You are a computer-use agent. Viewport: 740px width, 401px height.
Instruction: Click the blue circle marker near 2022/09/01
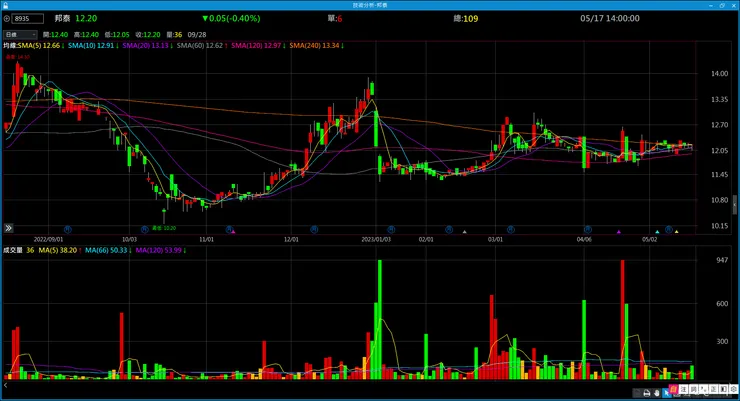click(x=67, y=229)
